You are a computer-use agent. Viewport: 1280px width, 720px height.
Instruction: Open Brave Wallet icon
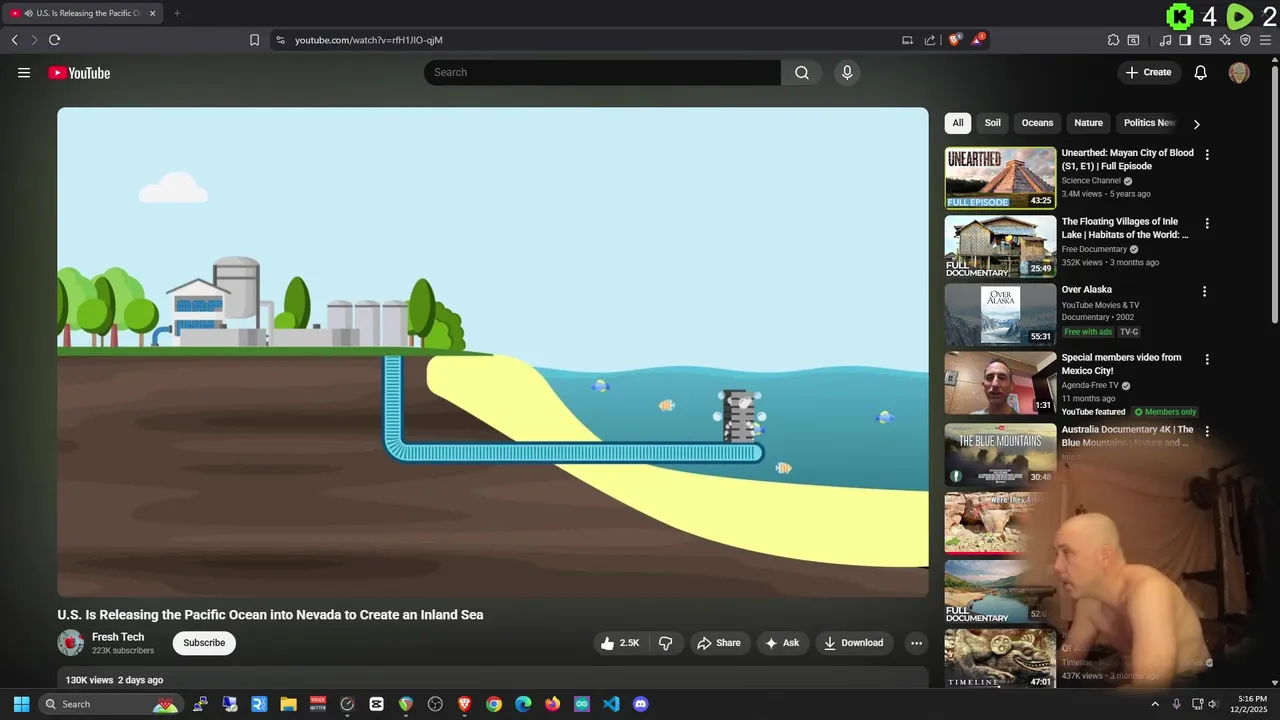point(1205,40)
